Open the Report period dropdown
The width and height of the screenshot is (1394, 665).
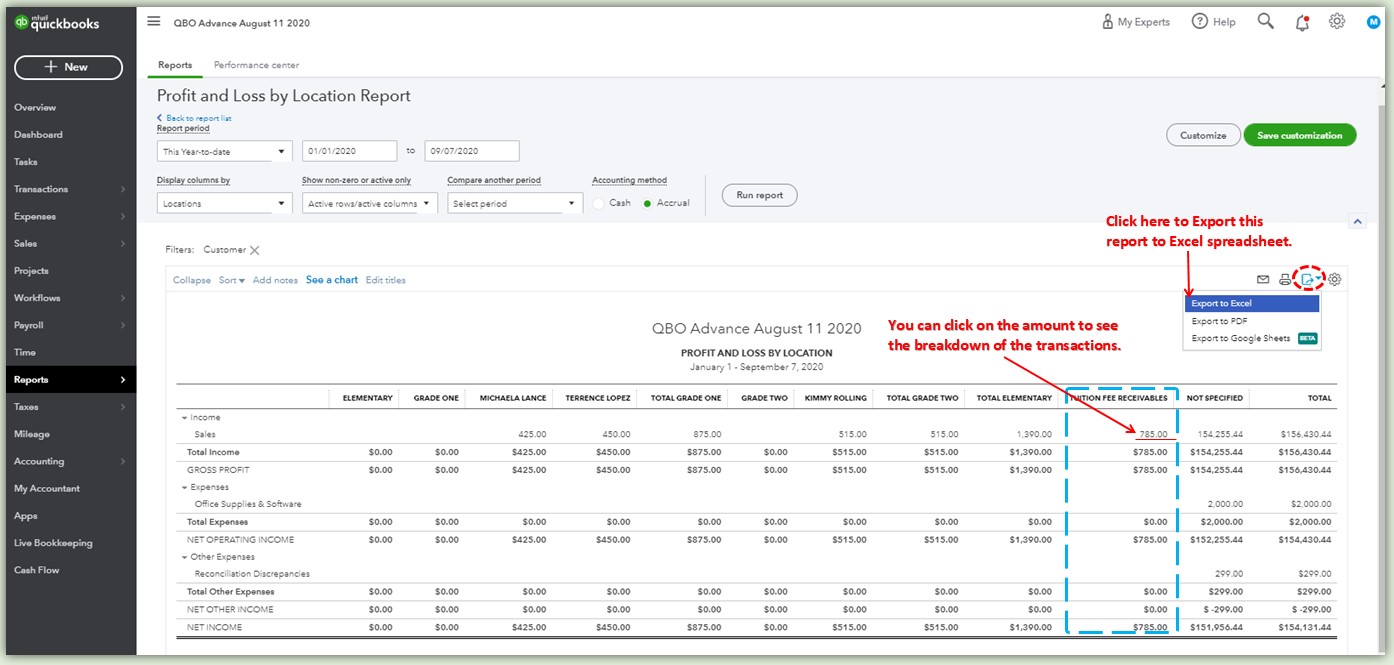(x=224, y=151)
